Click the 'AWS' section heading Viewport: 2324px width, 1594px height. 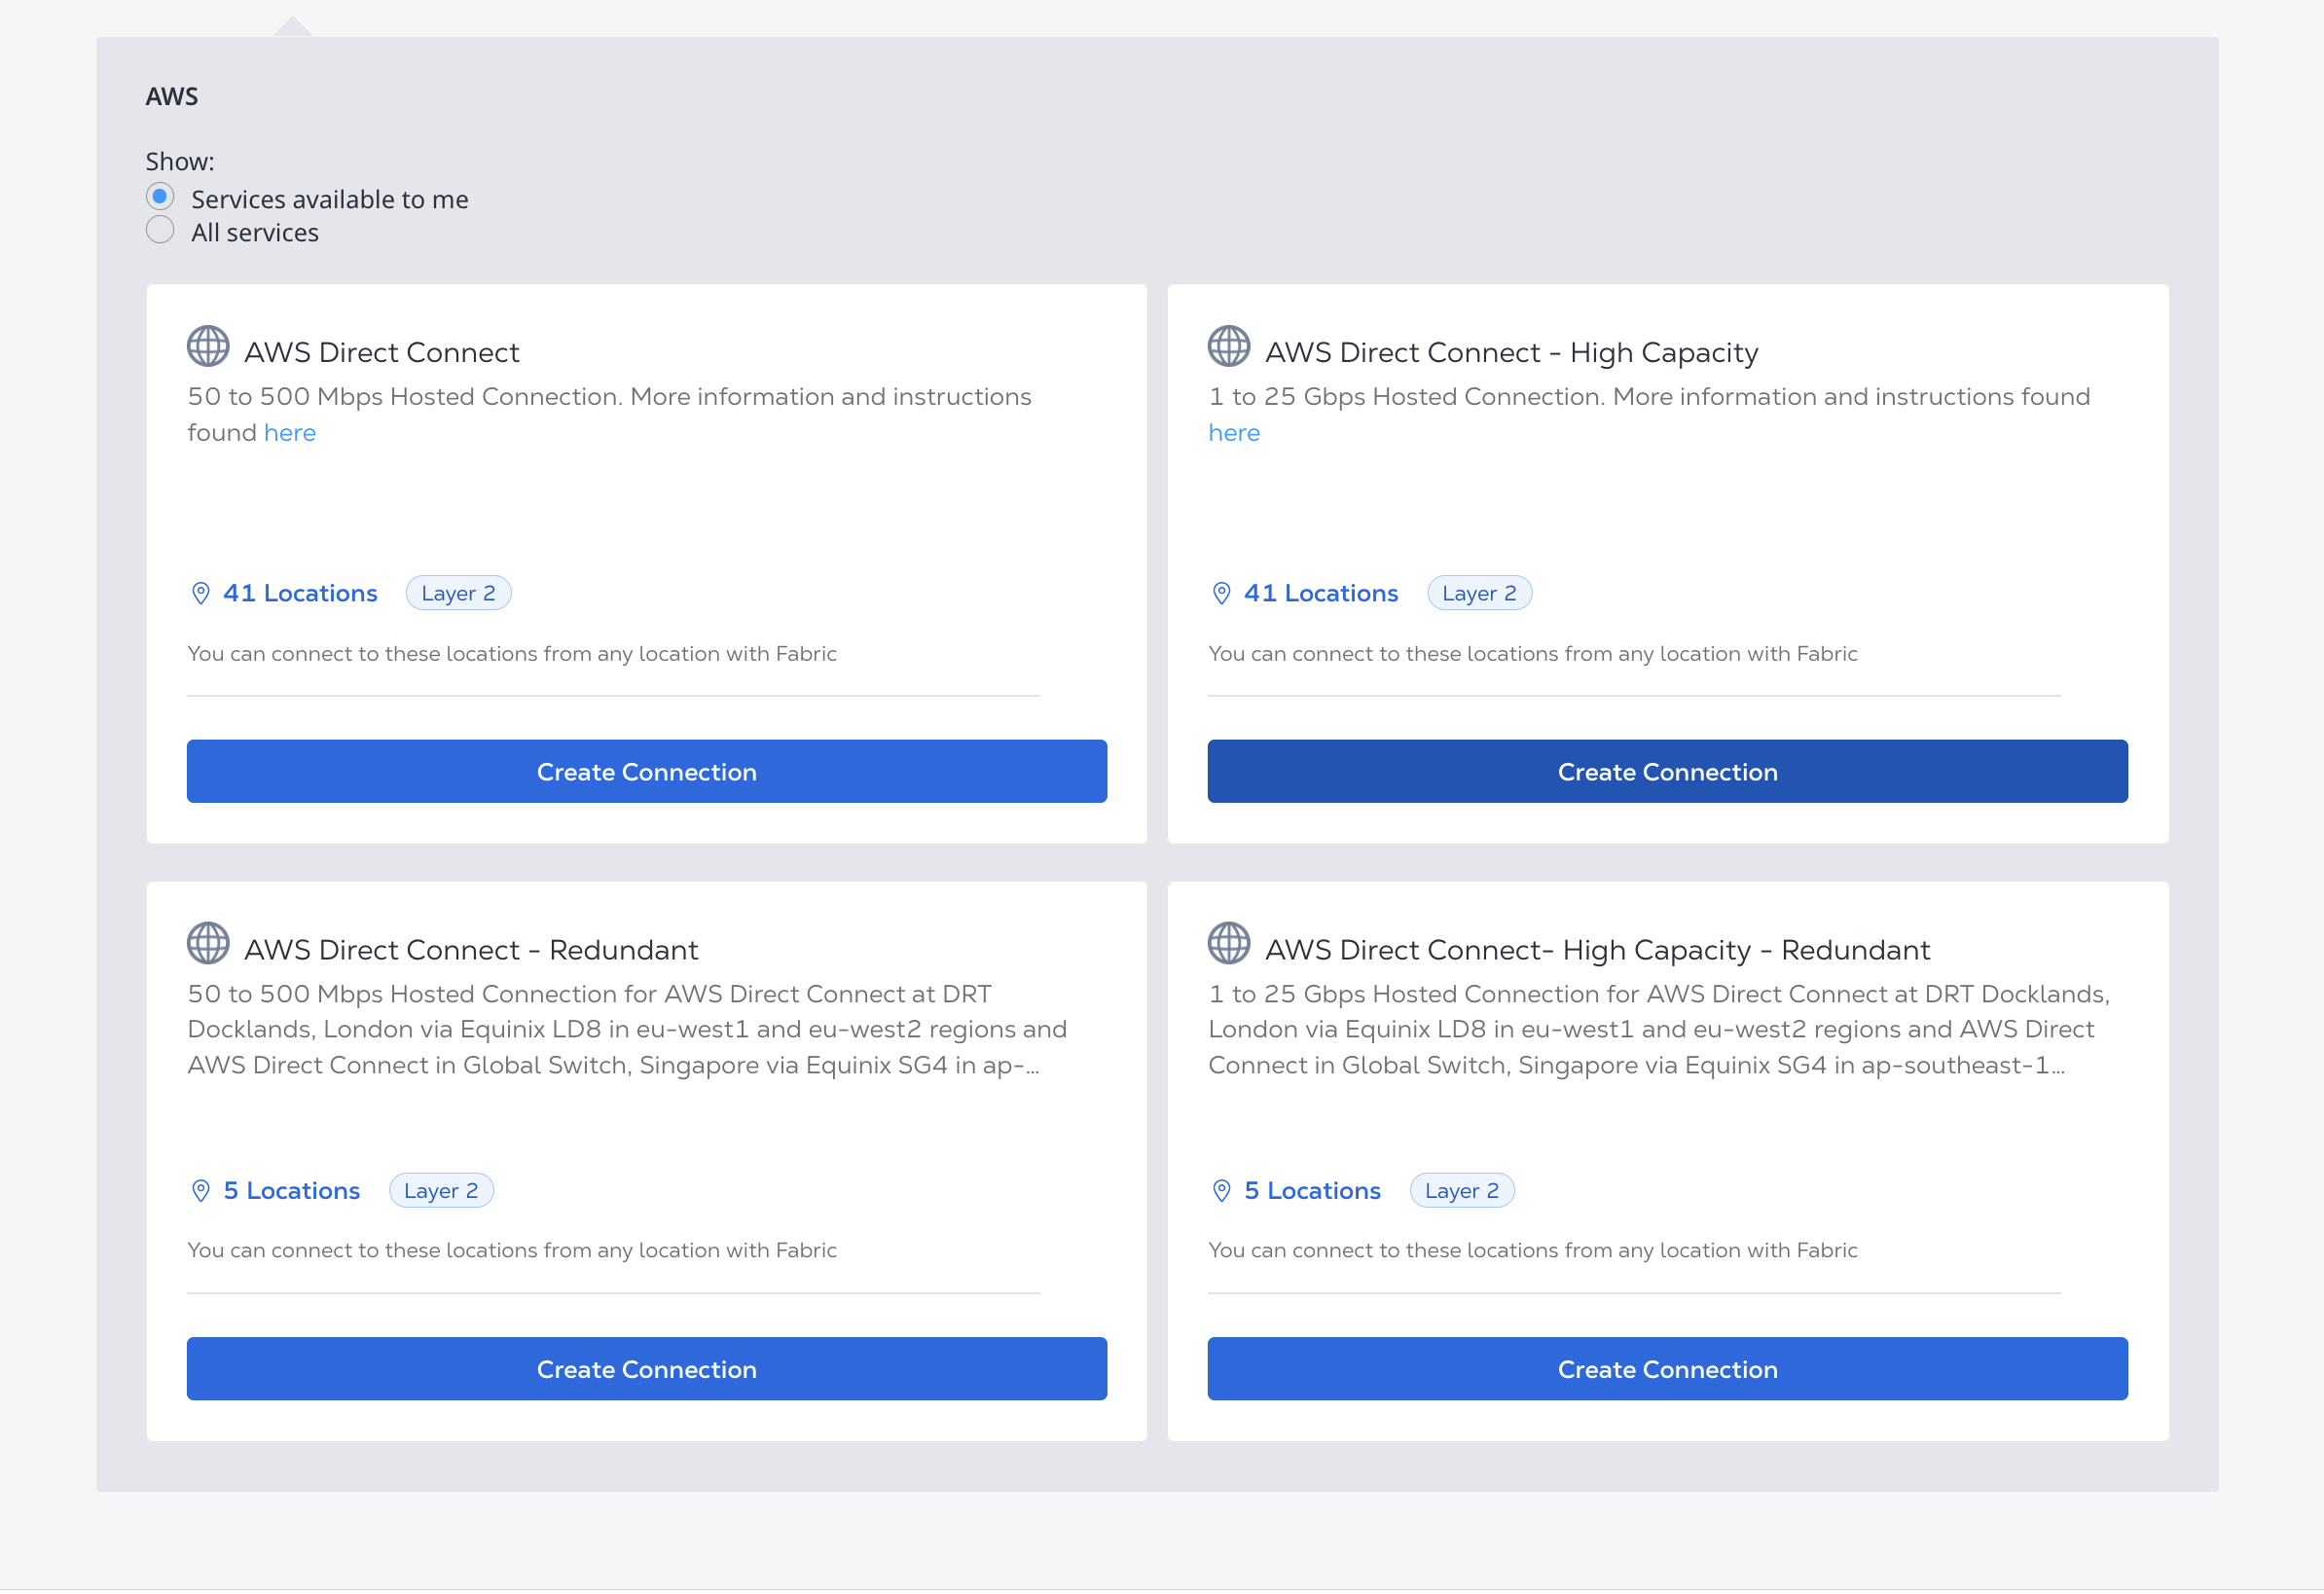pyautogui.click(x=172, y=97)
